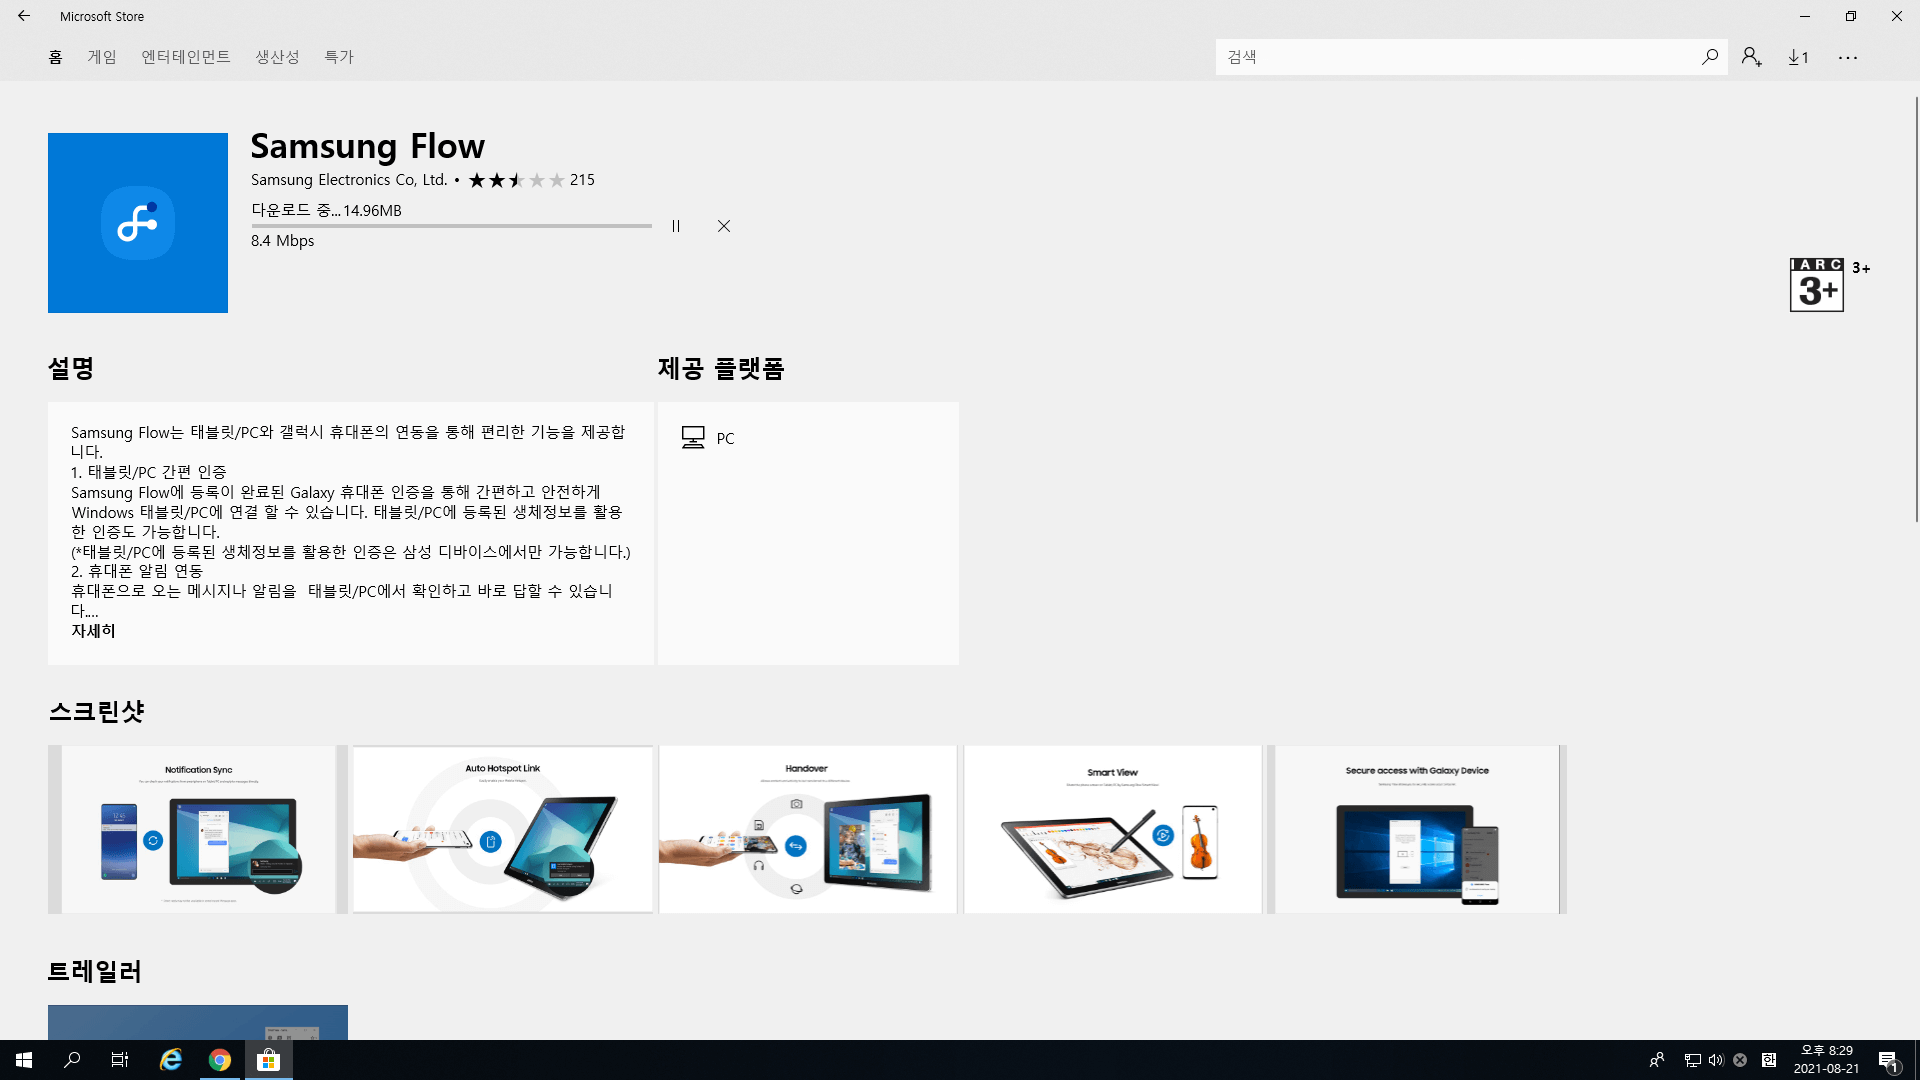Image resolution: width=1920 pixels, height=1080 pixels.
Task: Open Secure access with Galaxy Device screenshot
Action: pyautogui.click(x=1417, y=829)
